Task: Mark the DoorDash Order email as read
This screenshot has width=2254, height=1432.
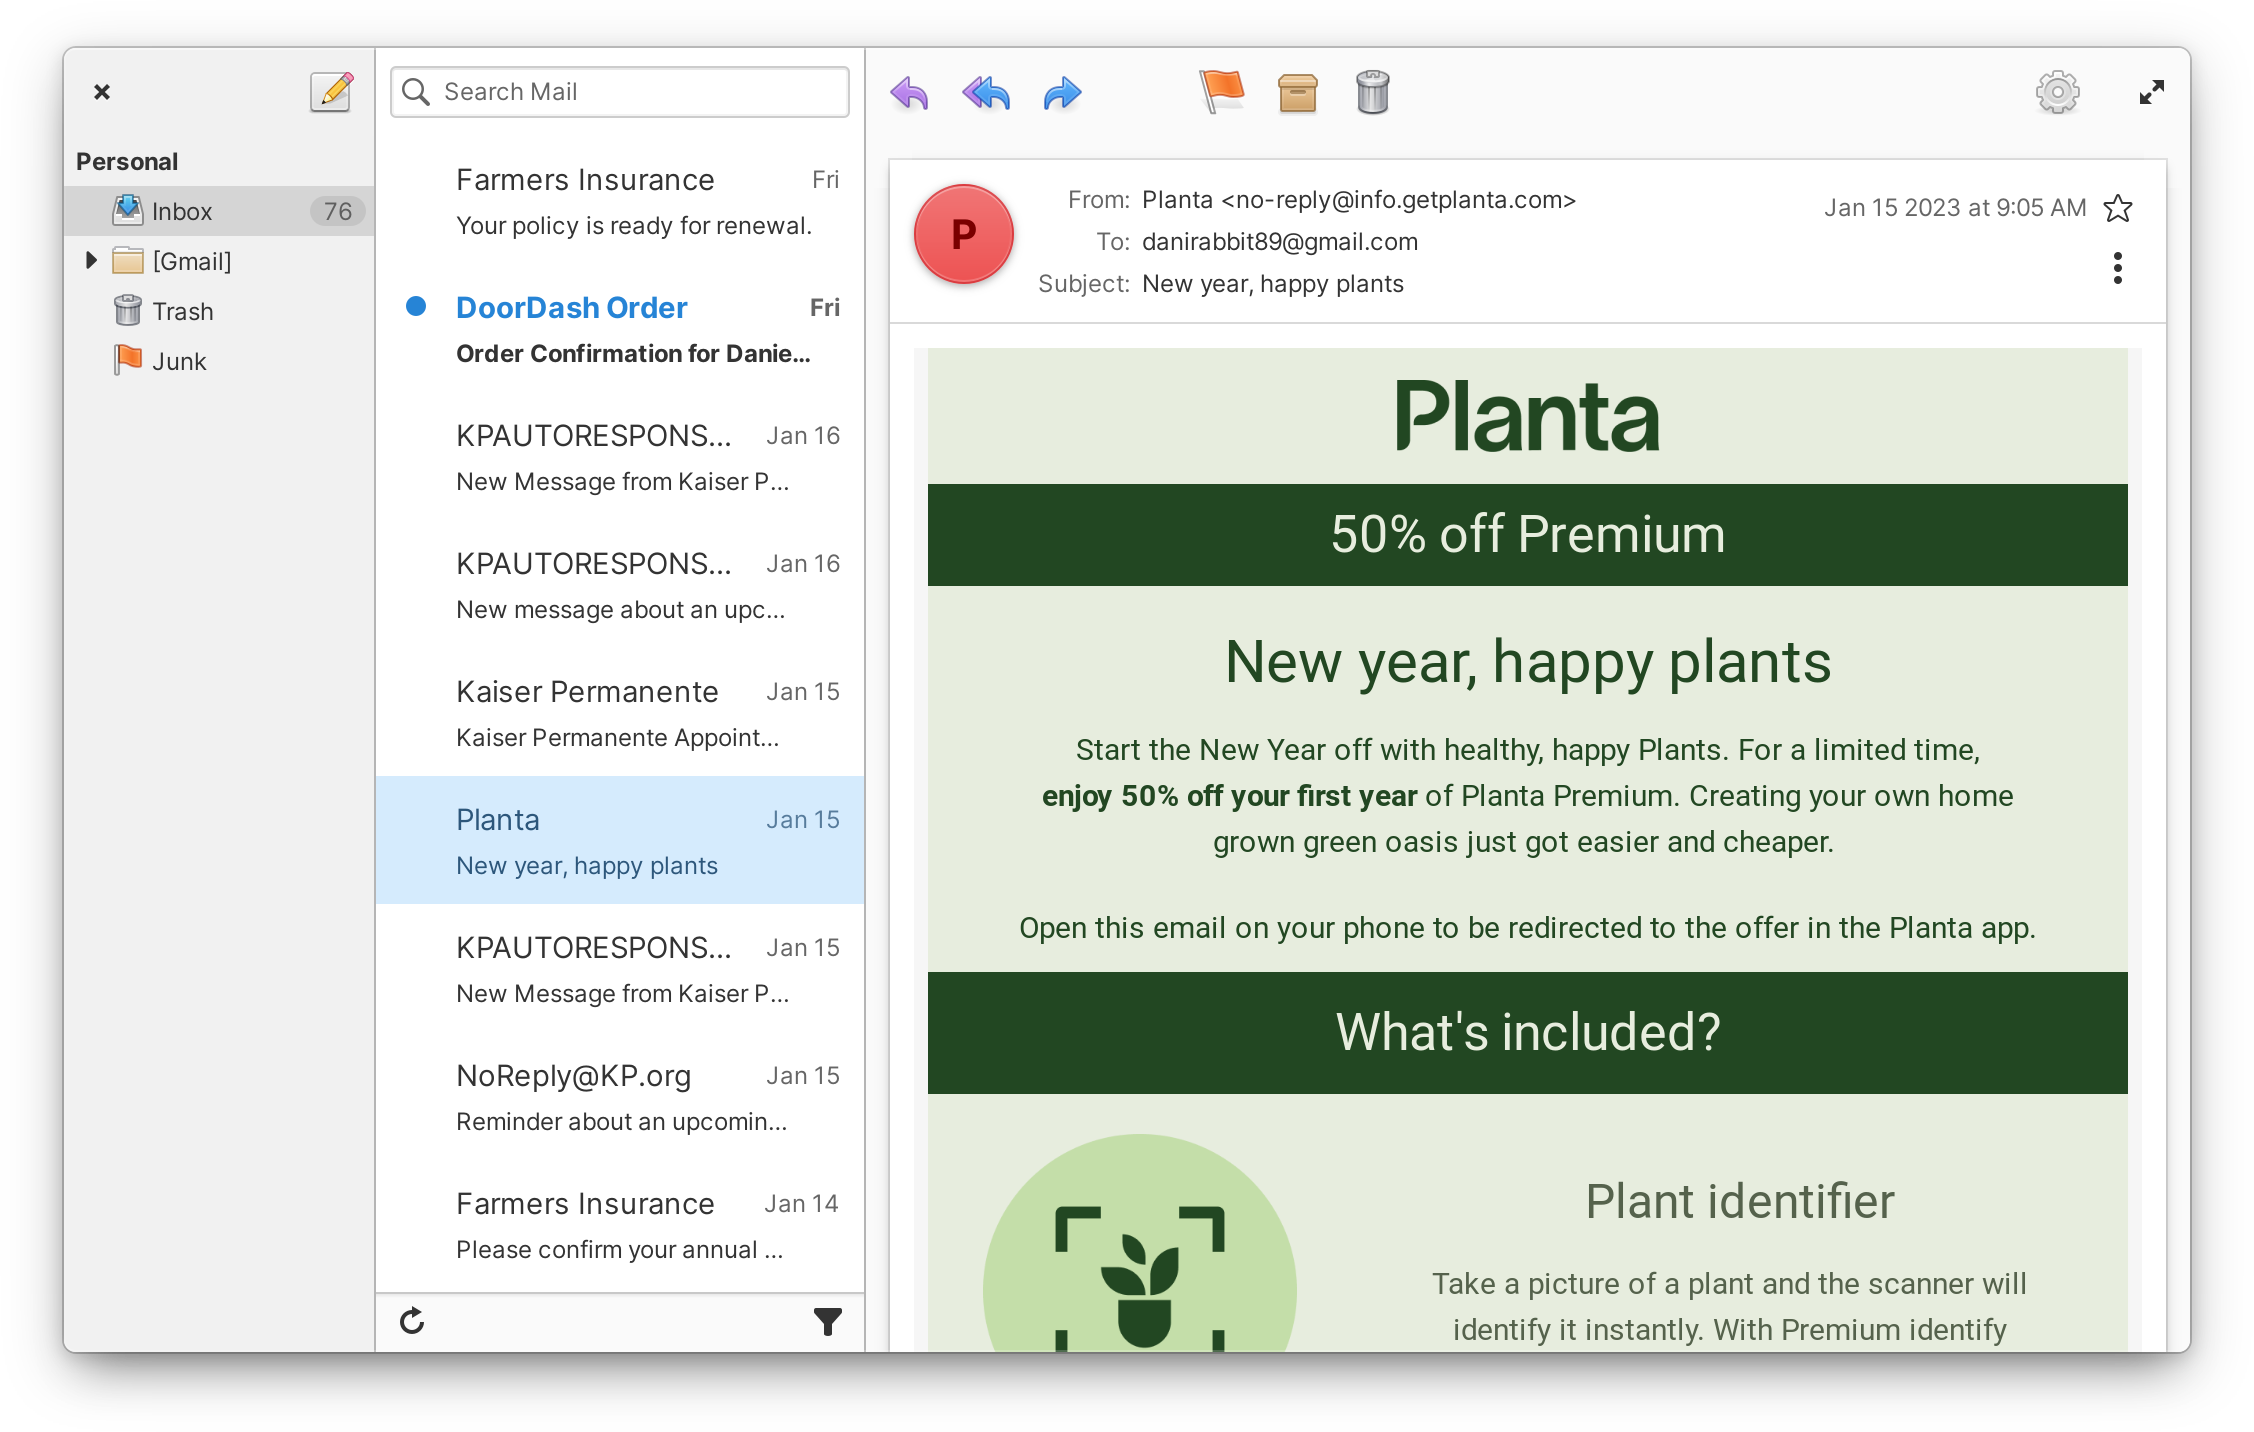Action: 416,308
